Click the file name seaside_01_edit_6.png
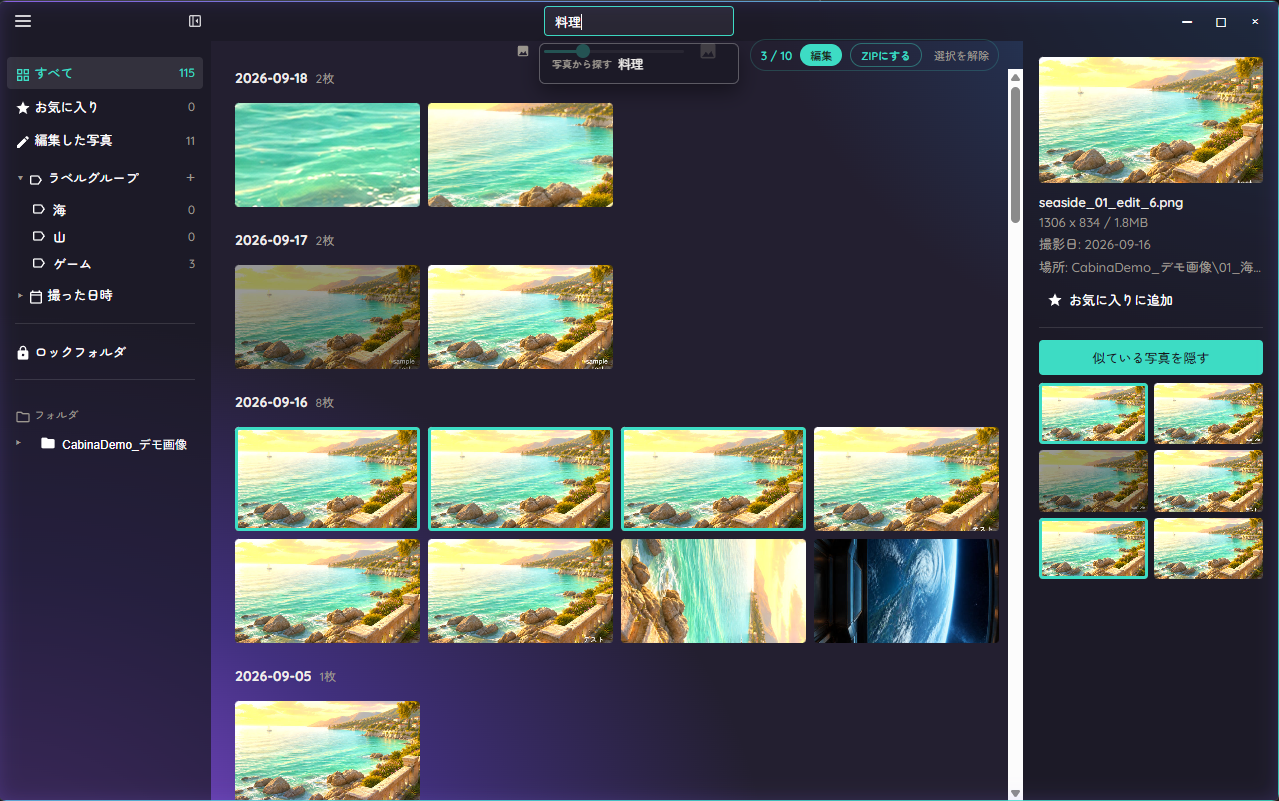Viewport: 1279px width, 801px height. pos(1111,203)
